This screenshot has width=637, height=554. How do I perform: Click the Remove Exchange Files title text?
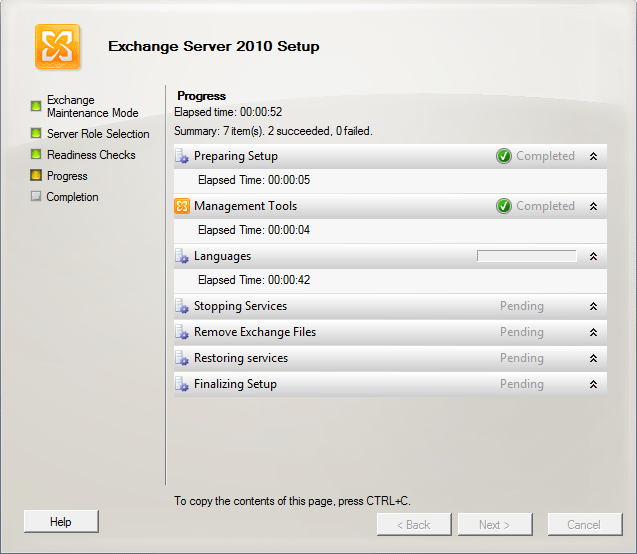(255, 332)
